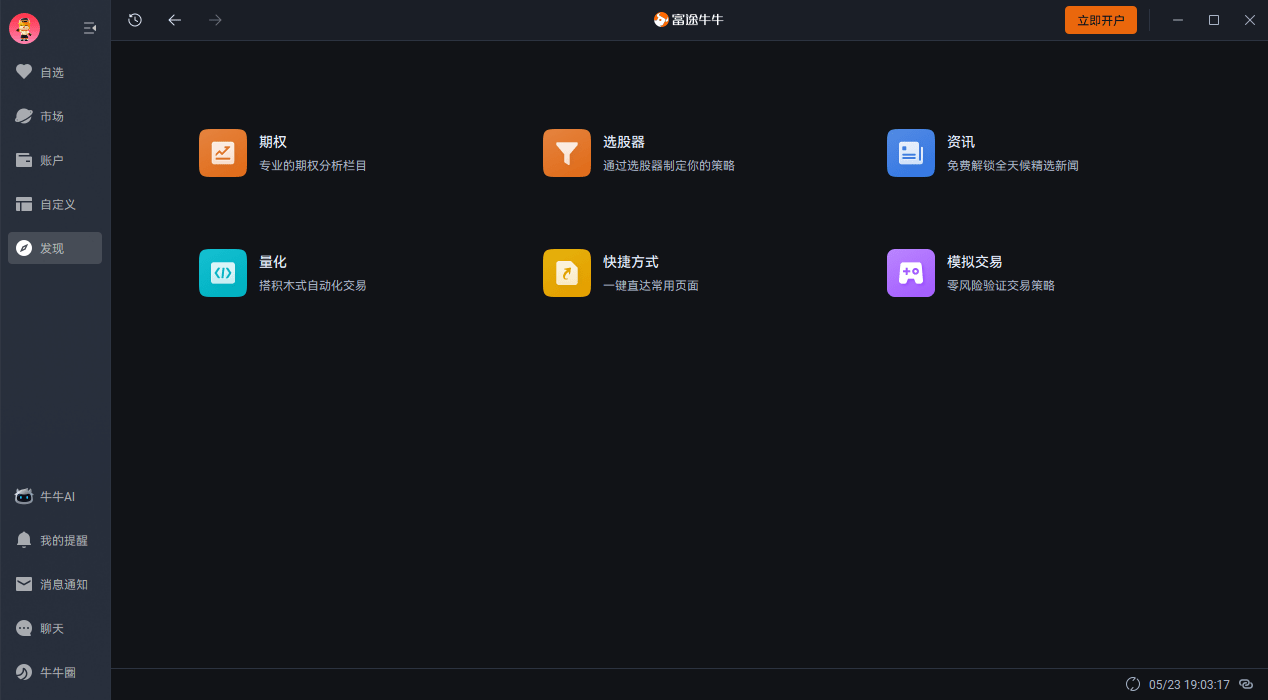Click the 快捷方式 title text
The height and width of the screenshot is (700, 1268).
(x=631, y=262)
